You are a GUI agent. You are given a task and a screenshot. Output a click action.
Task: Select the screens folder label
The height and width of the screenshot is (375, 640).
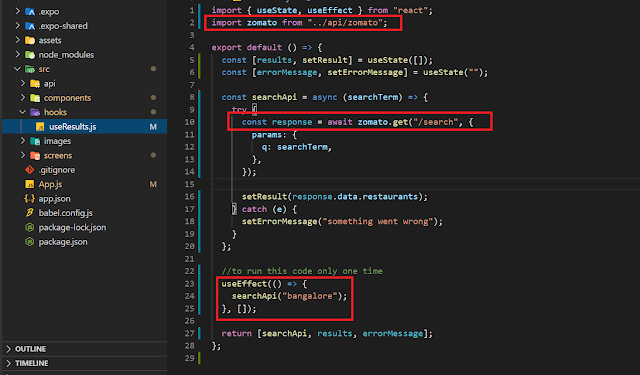point(58,155)
